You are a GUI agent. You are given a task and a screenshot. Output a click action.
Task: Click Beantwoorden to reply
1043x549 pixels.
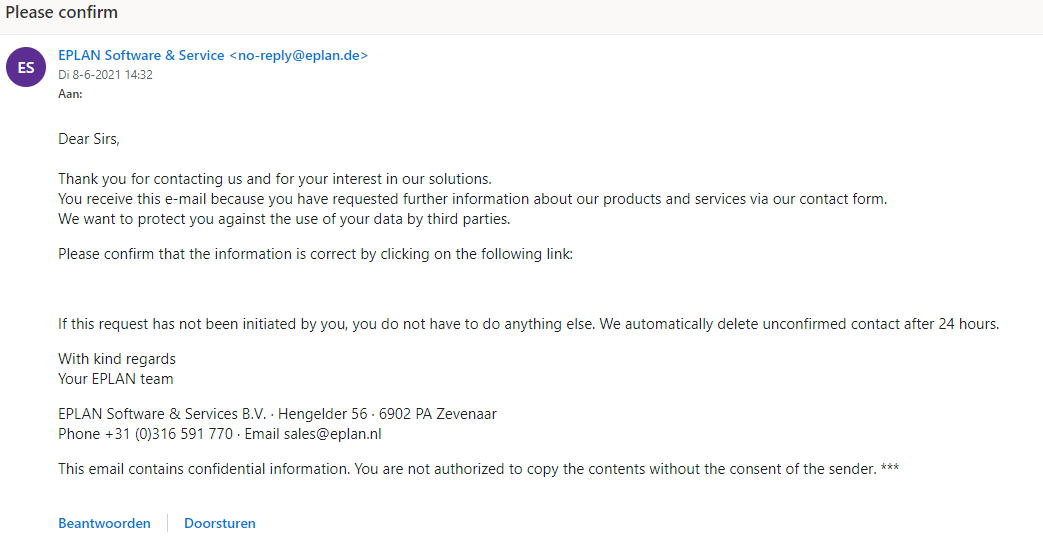pyautogui.click(x=104, y=523)
